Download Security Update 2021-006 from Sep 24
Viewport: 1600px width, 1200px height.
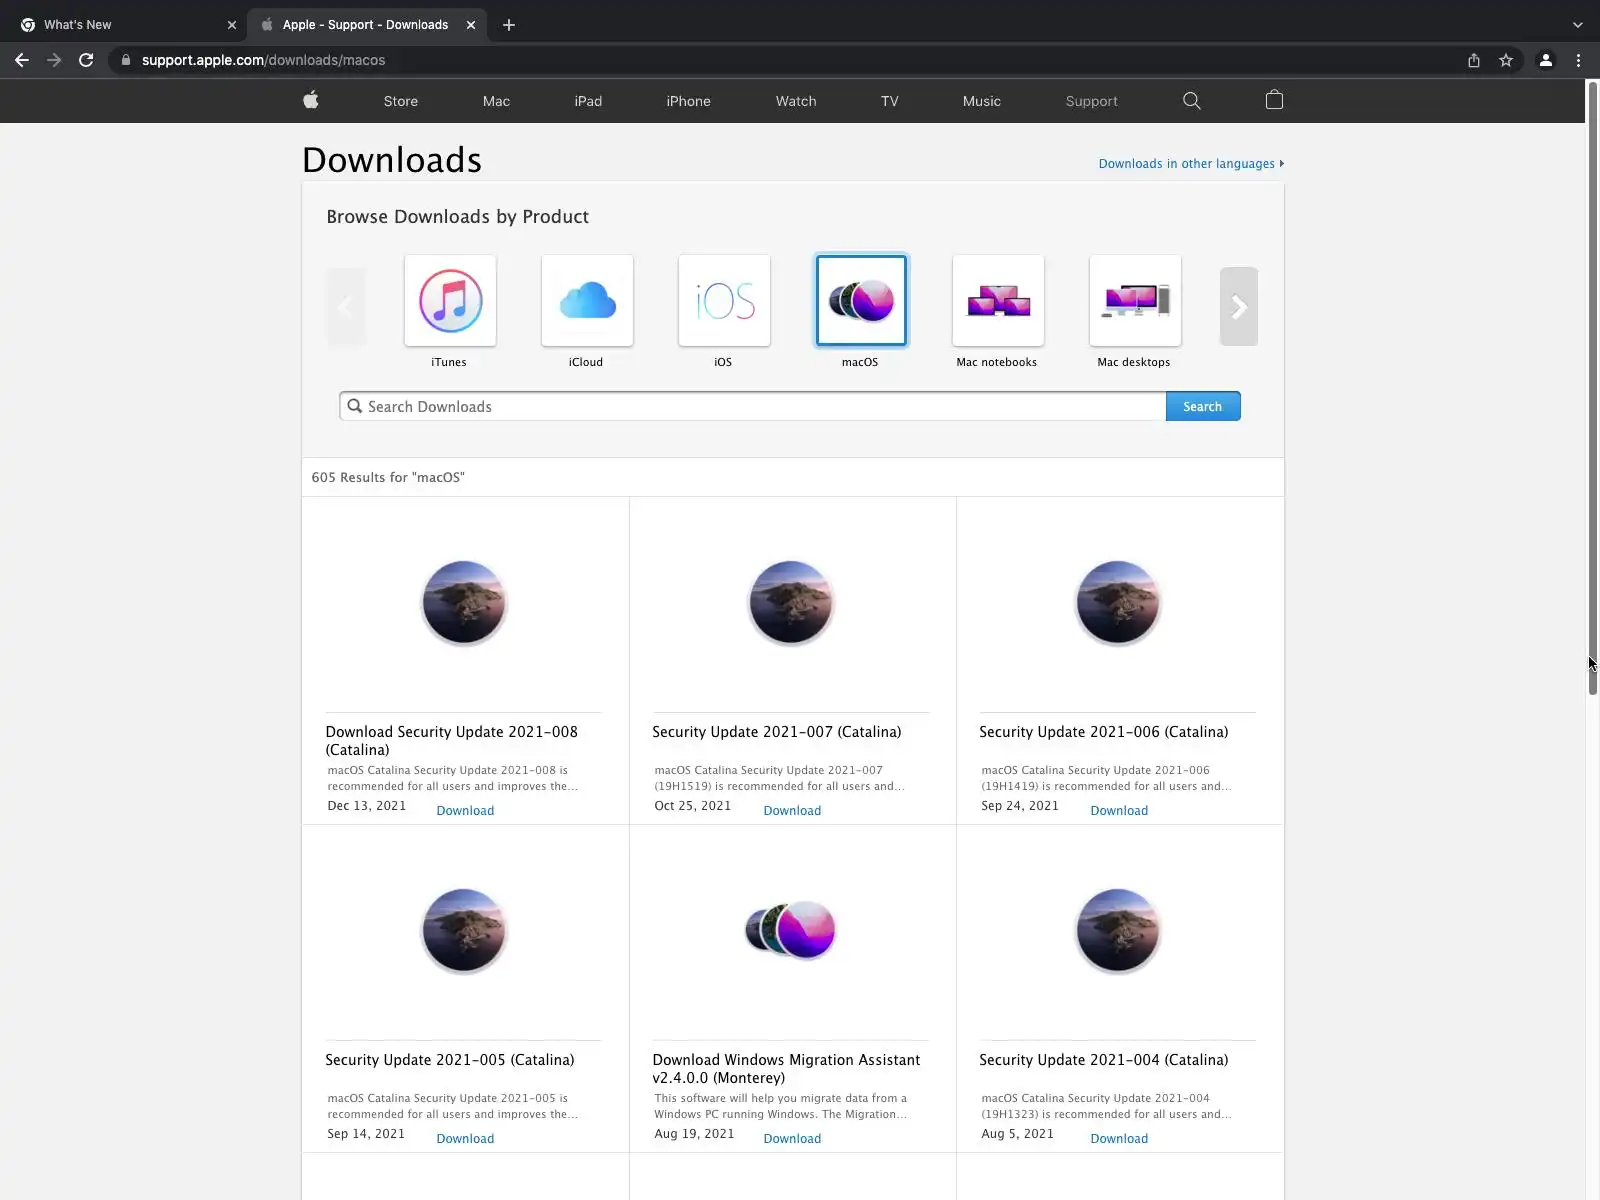1119,811
